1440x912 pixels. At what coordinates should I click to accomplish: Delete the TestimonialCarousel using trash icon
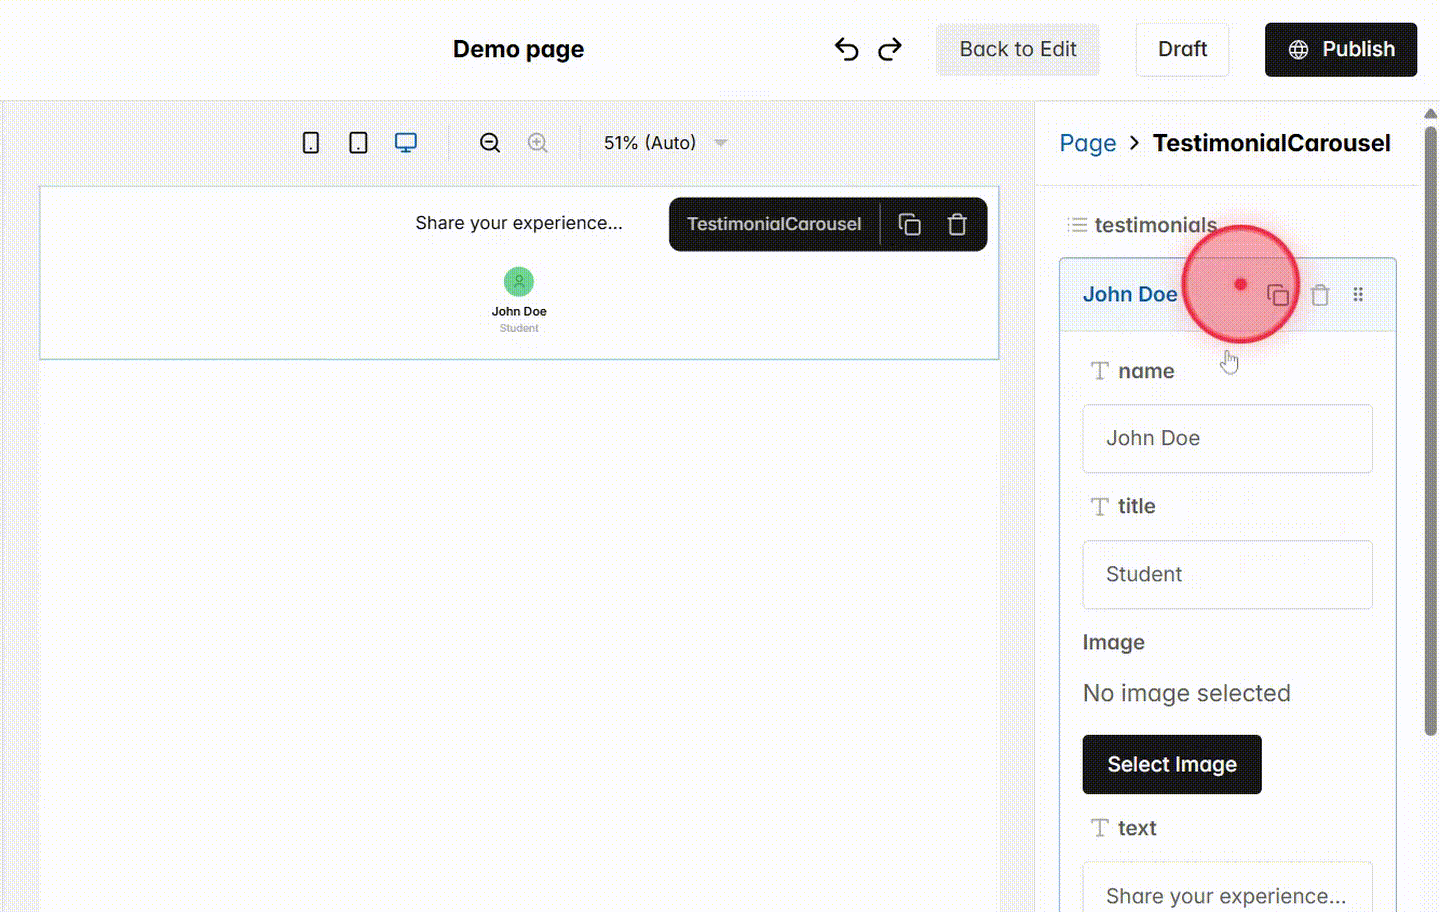pyautogui.click(x=957, y=224)
